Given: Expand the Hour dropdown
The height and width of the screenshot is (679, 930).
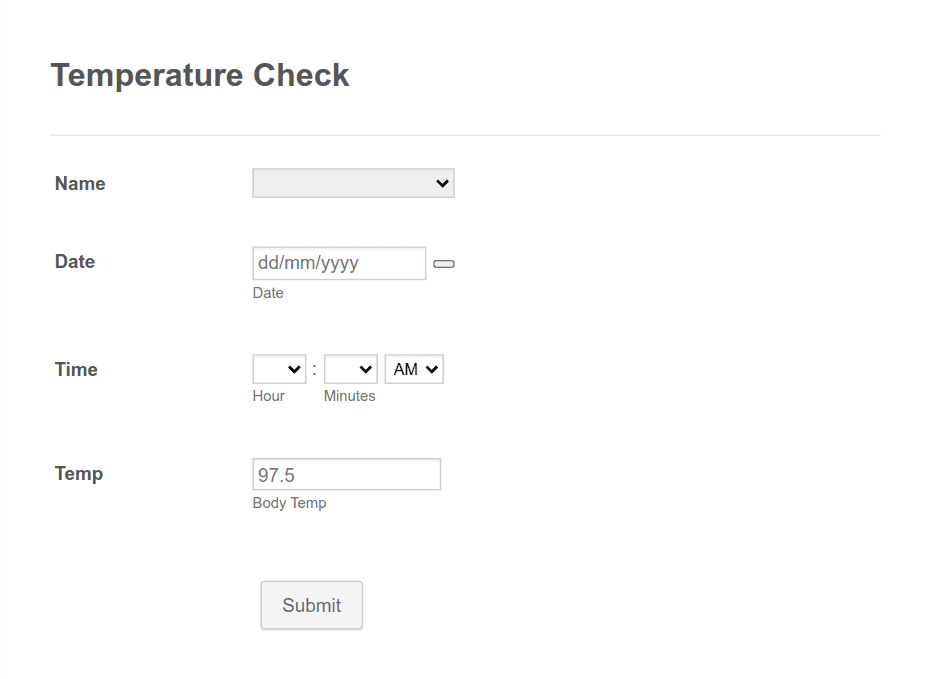Looking at the screenshot, I should click(x=279, y=369).
